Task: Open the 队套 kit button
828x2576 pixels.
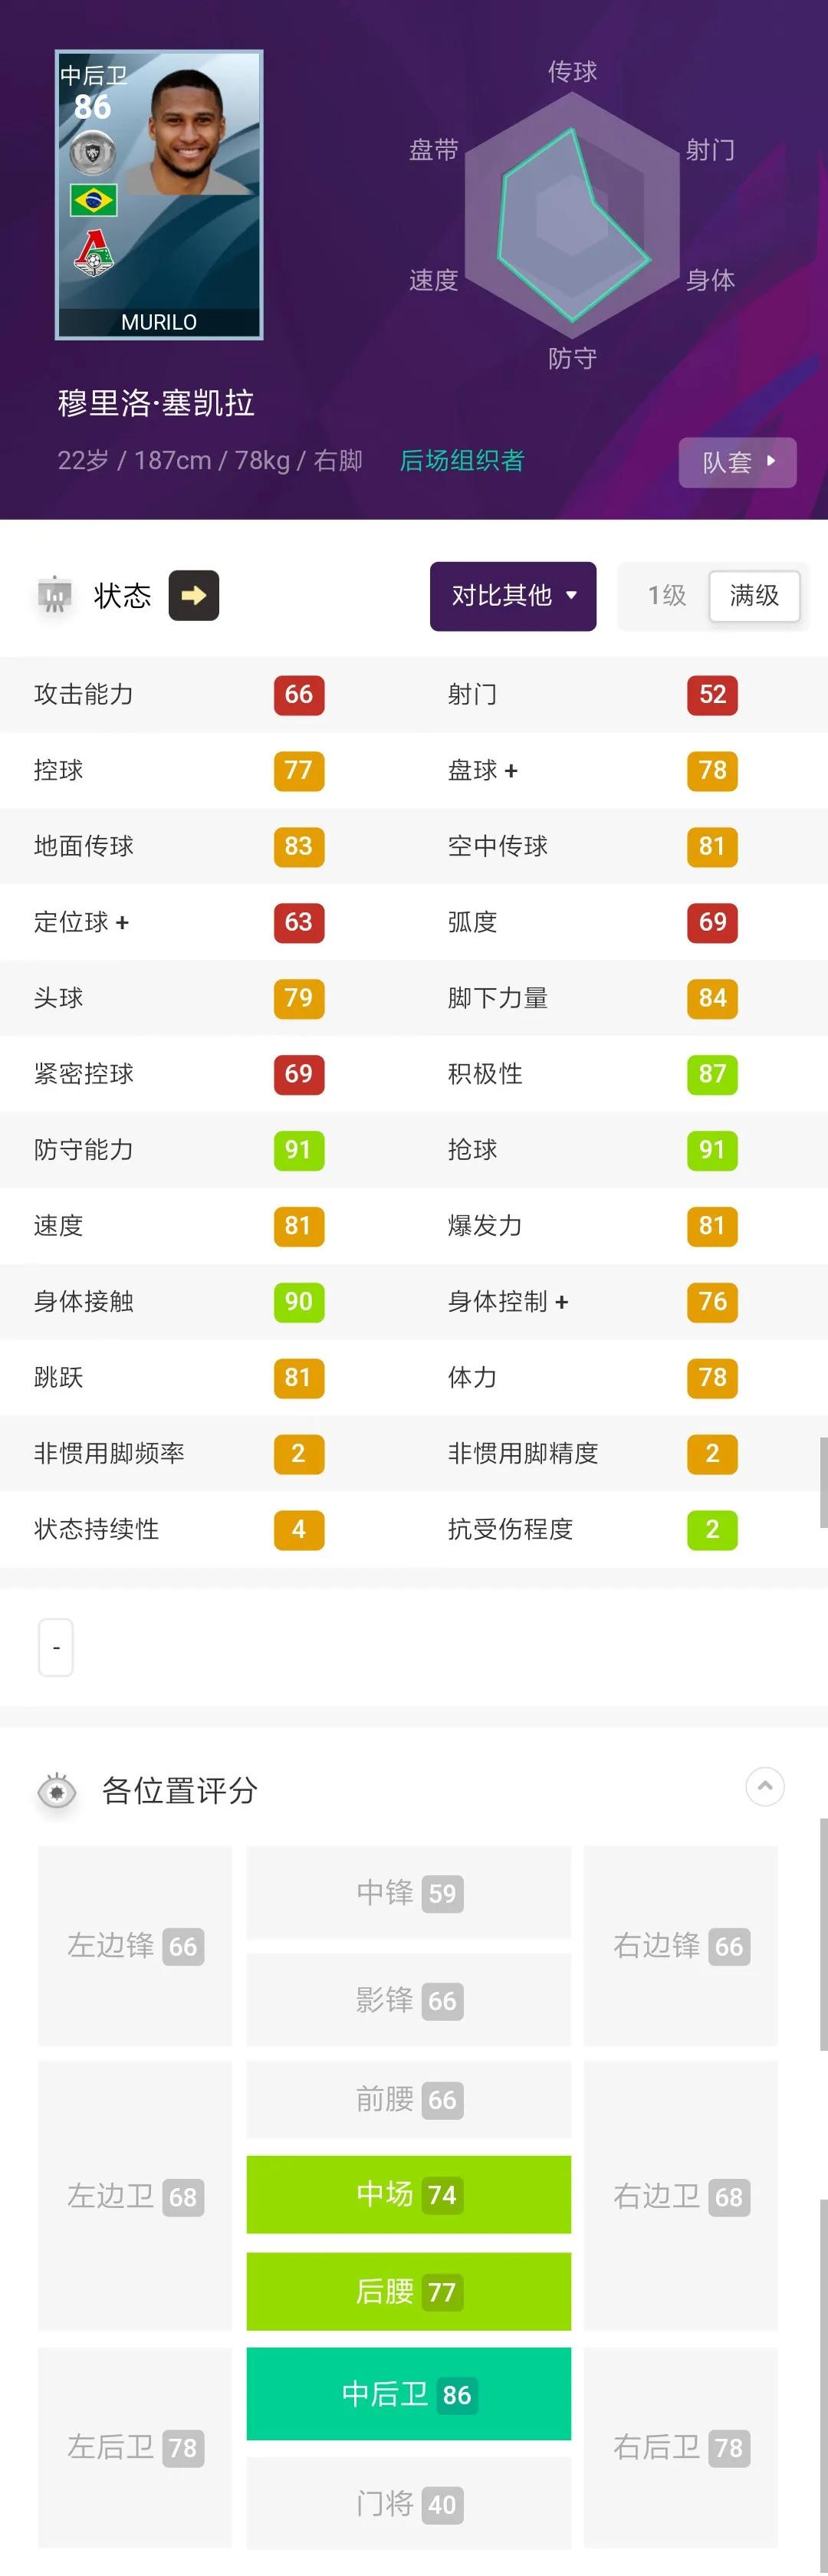Action: pyautogui.click(x=737, y=462)
